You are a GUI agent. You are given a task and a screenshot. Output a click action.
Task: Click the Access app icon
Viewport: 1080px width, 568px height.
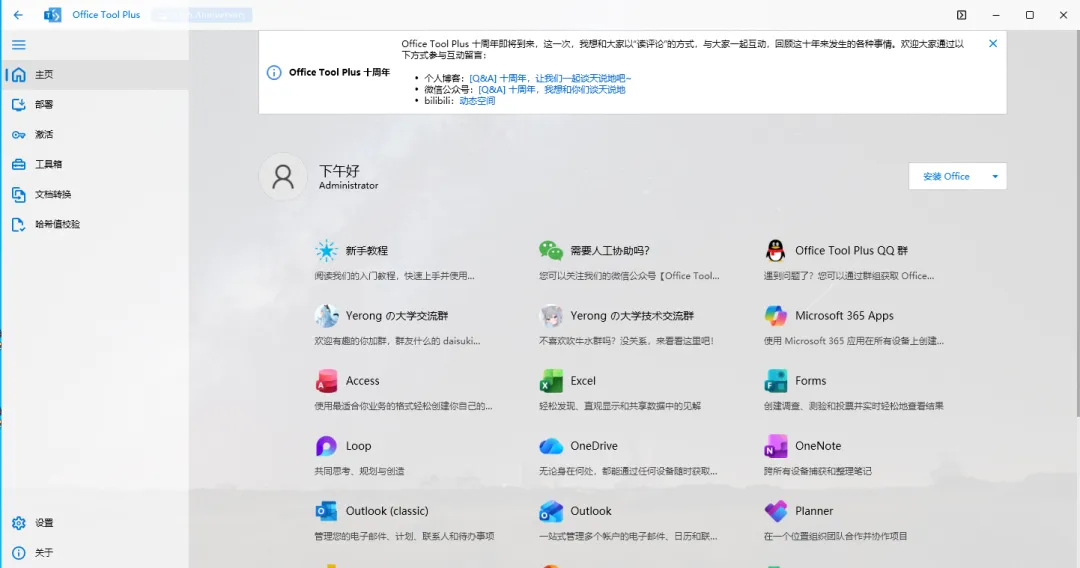point(326,381)
